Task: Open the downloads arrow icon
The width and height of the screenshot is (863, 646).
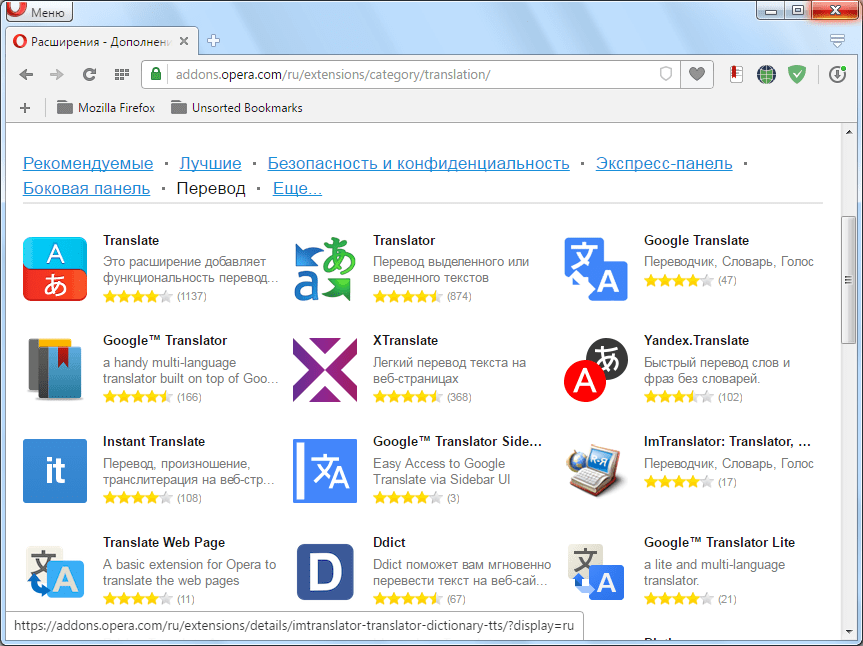Action: [838, 75]
